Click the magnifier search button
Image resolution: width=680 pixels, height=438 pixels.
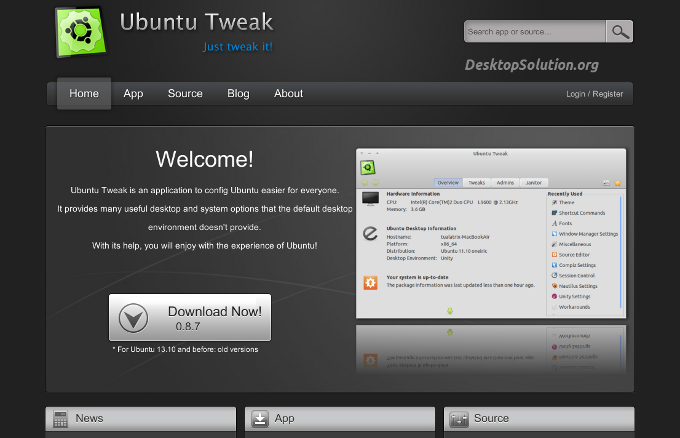pos(619,32)
